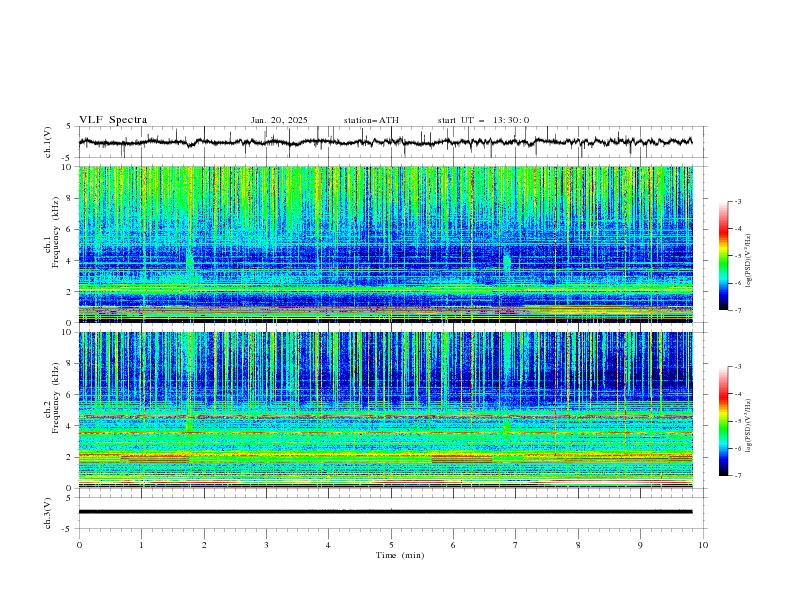The height and width of the screenshot is (612, 792).
Task: Click the "start UT = 13:30:0" header text
Action: (483, 120)
